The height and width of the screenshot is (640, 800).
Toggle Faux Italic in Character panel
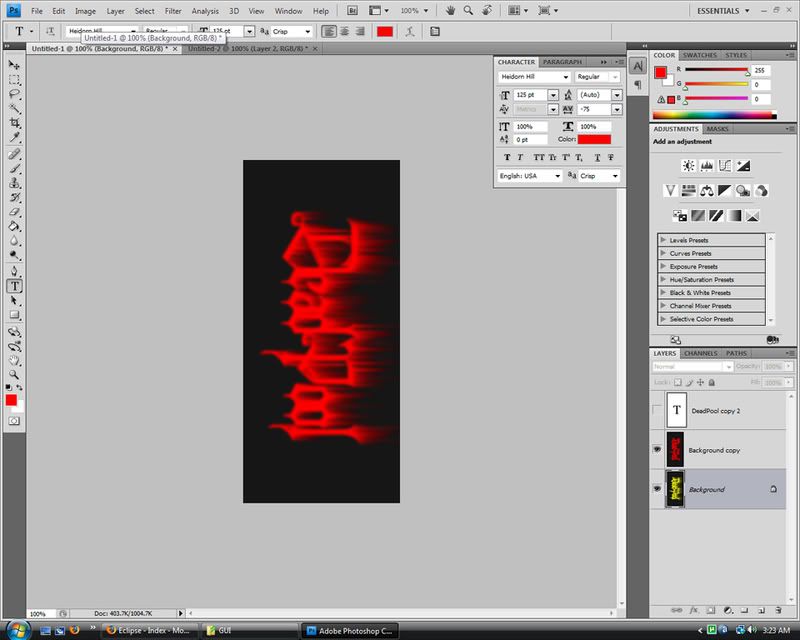click(520, 157)
